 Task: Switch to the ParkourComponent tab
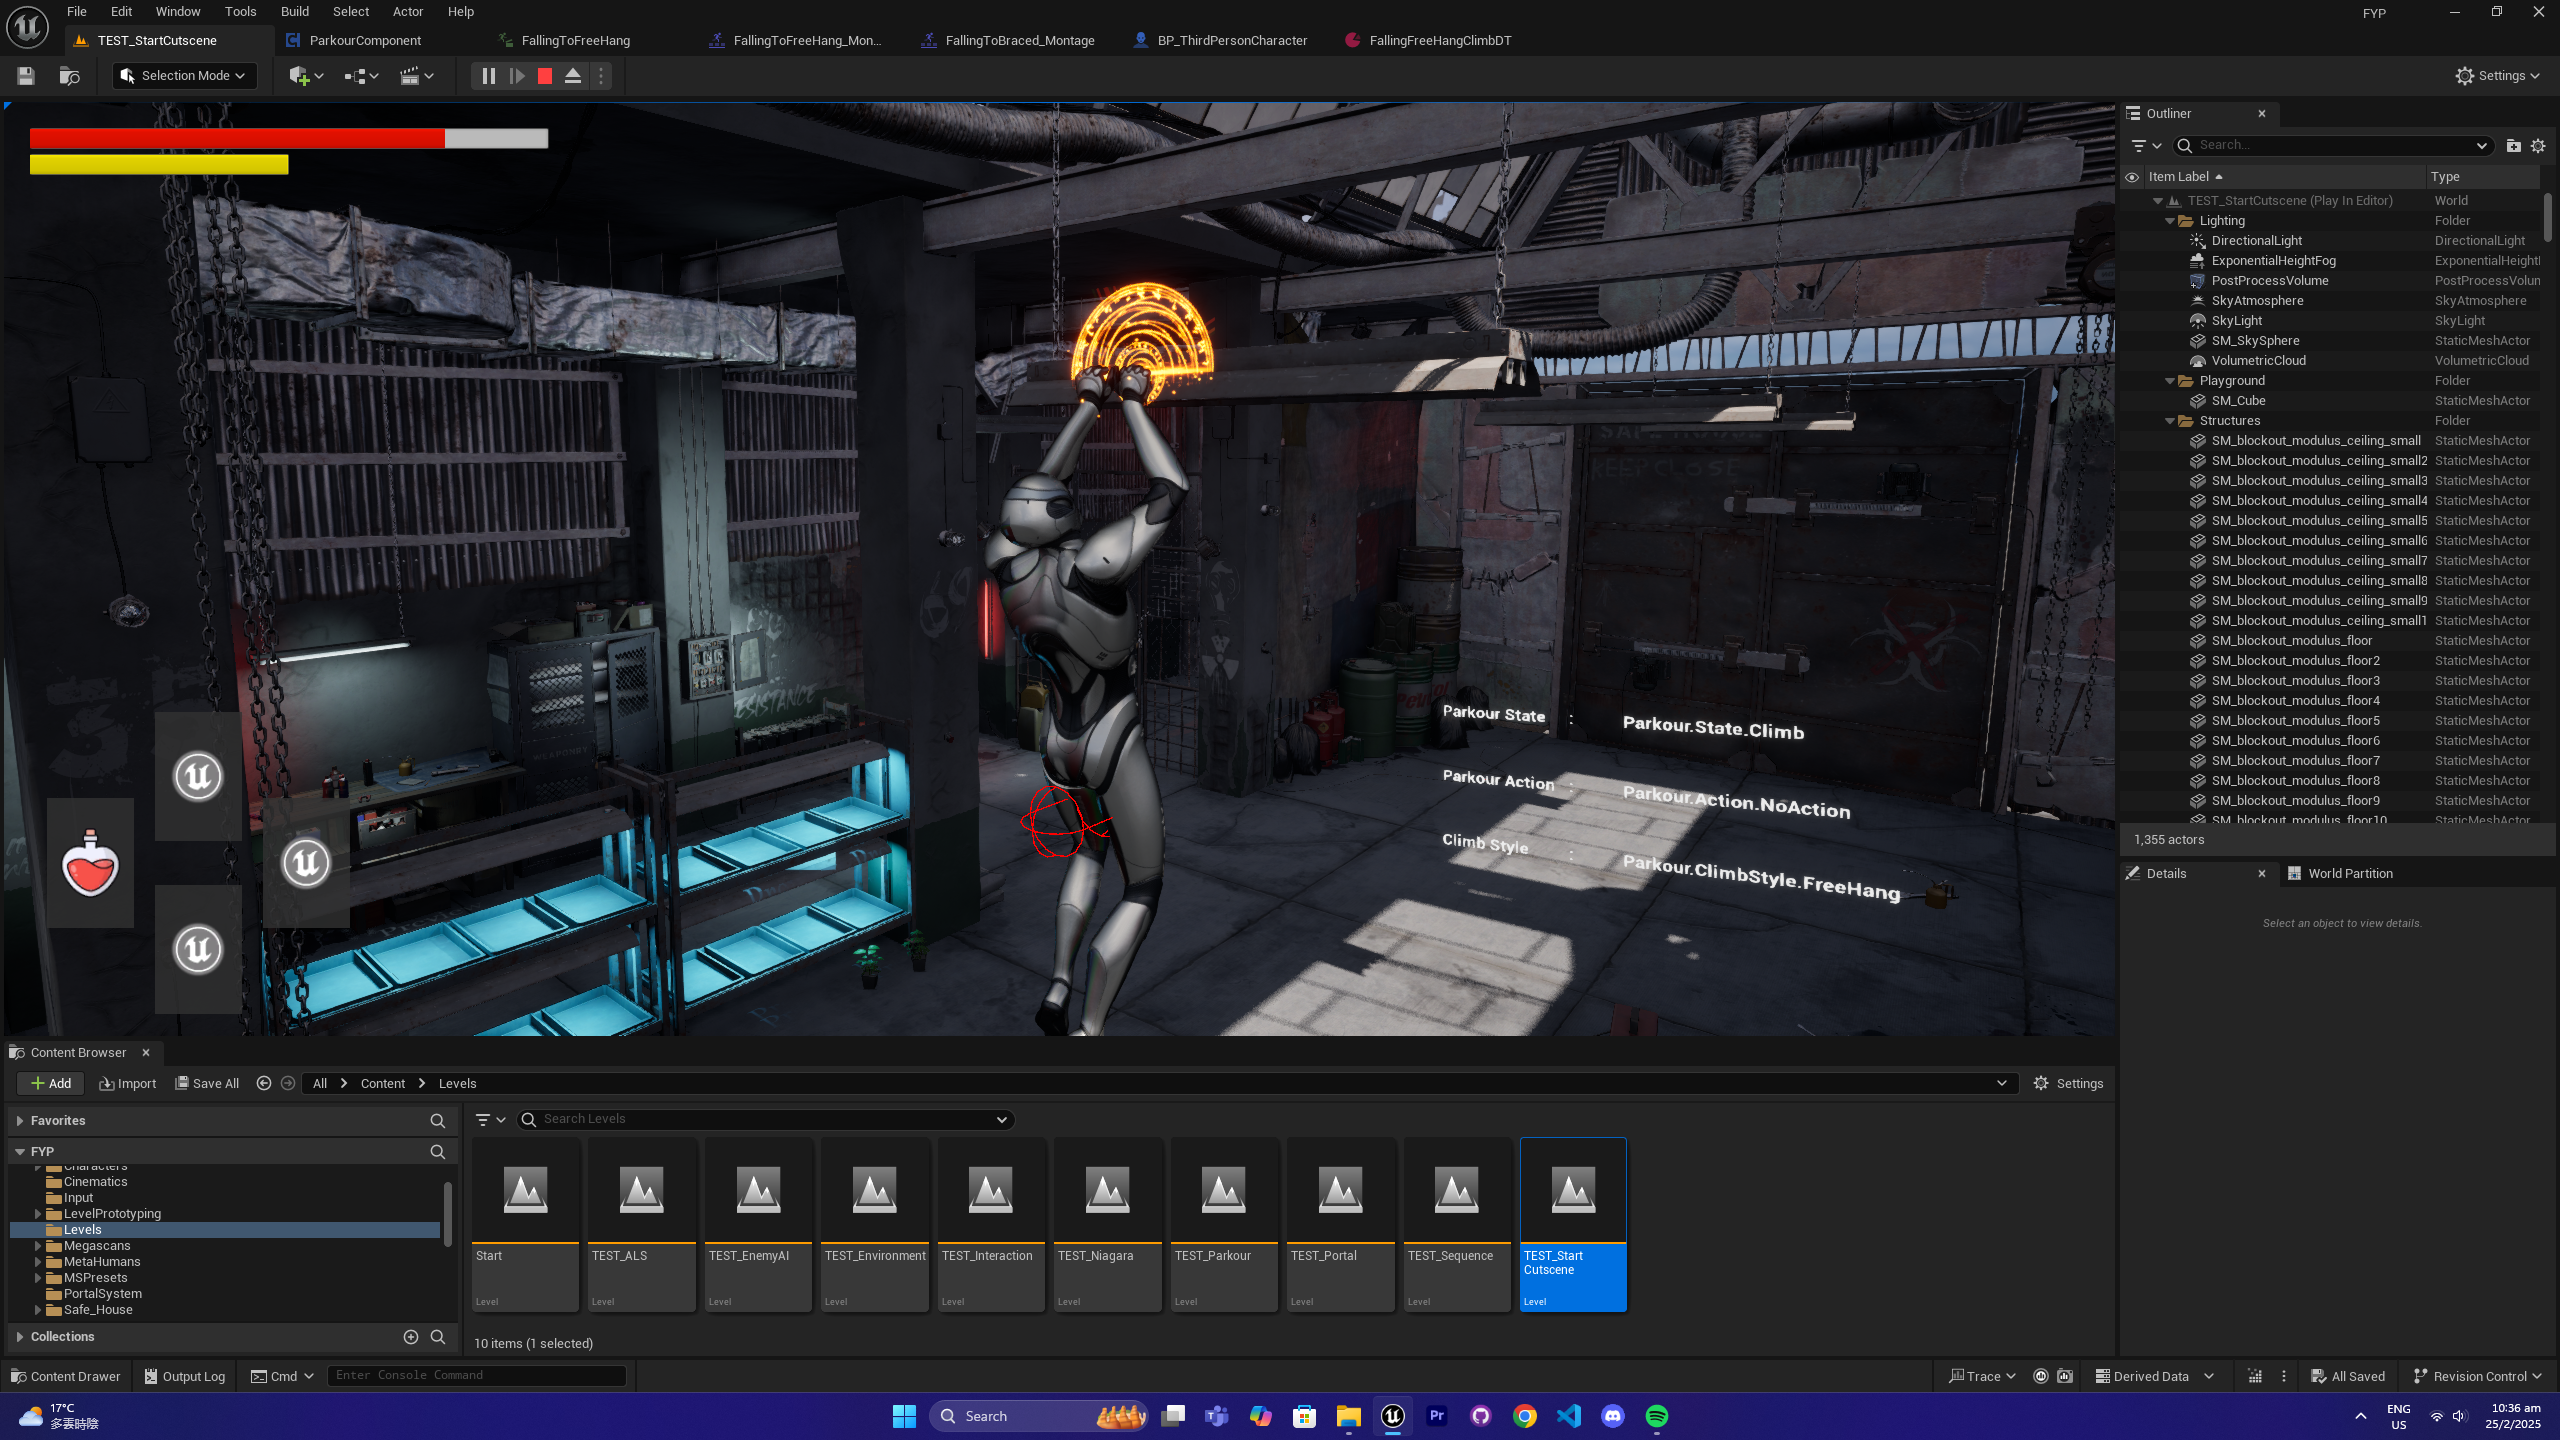[x=364, y=41]
